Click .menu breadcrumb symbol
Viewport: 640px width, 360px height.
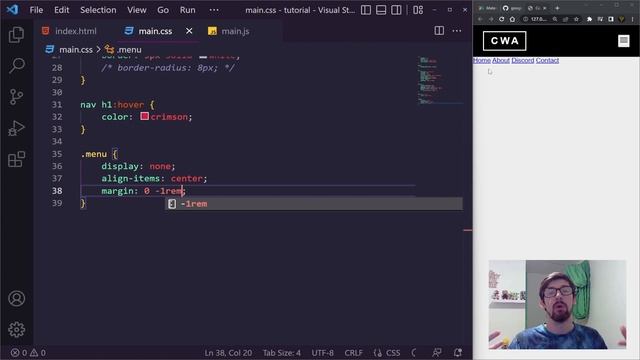coord(129,49)
